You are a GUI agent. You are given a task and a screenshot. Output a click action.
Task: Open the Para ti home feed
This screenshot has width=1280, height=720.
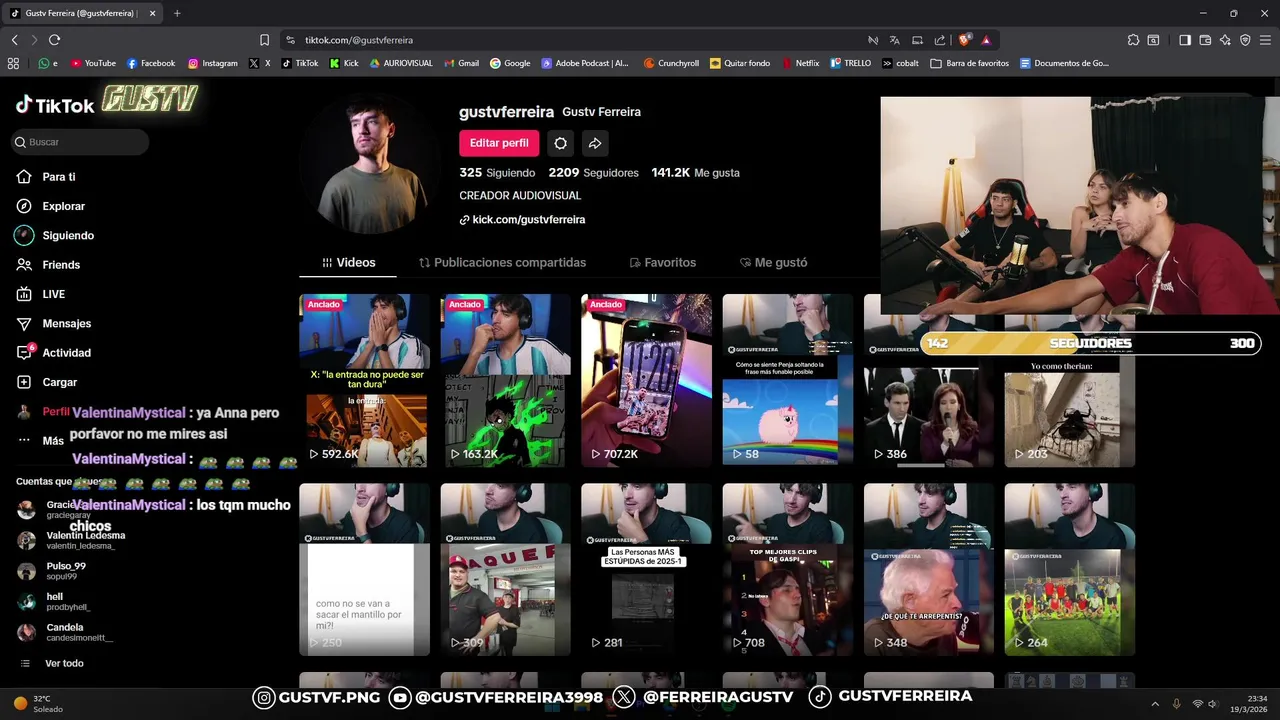pyautogui.click(x=46, y=177)
